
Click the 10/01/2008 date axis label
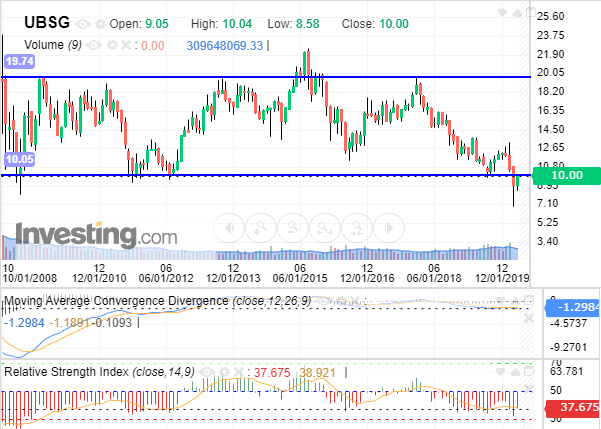[x=30, y=278]
